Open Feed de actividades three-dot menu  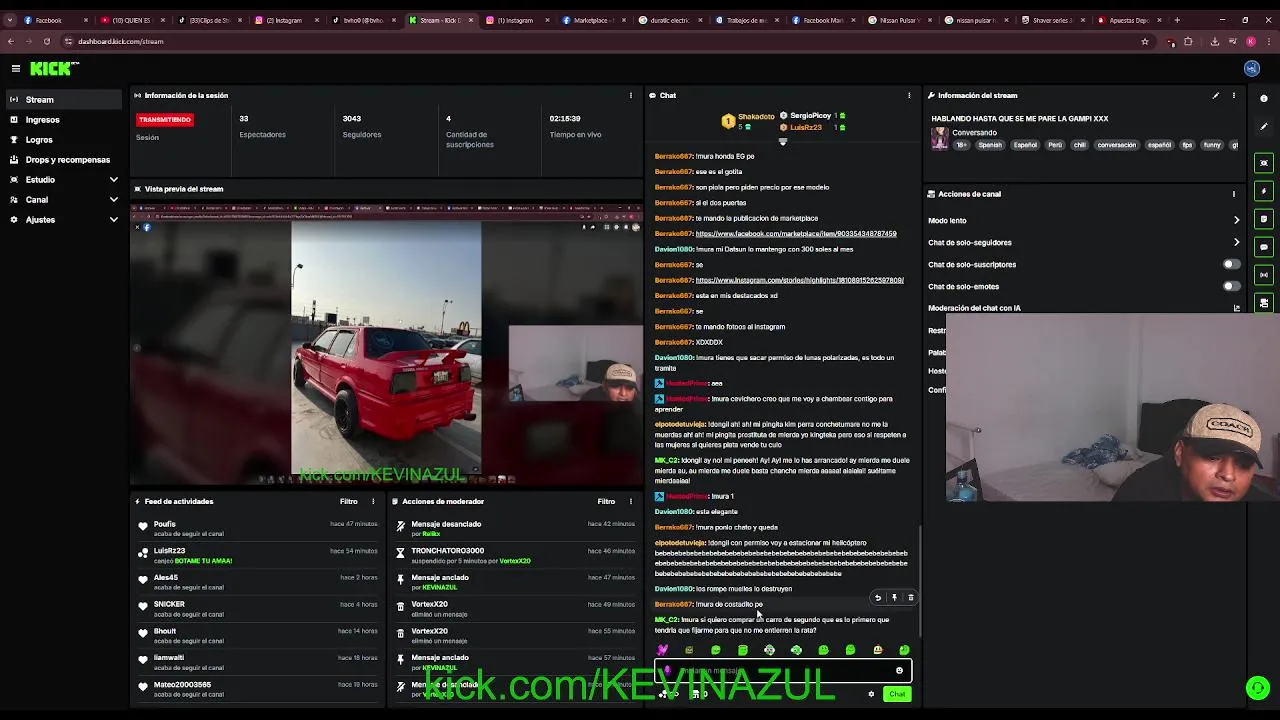pyautogui.click(x=373, y=501)
